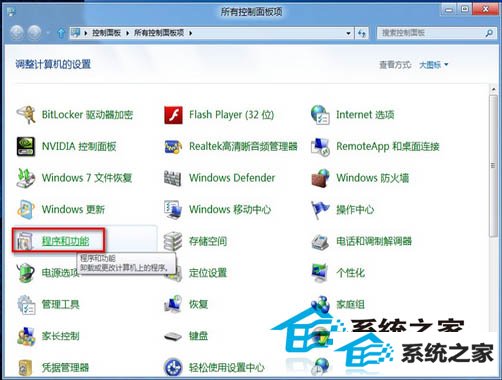This screenshot has height=380, width=502.
Task: Click the vertical scrollbar thumb
Action: click(493, 166)
